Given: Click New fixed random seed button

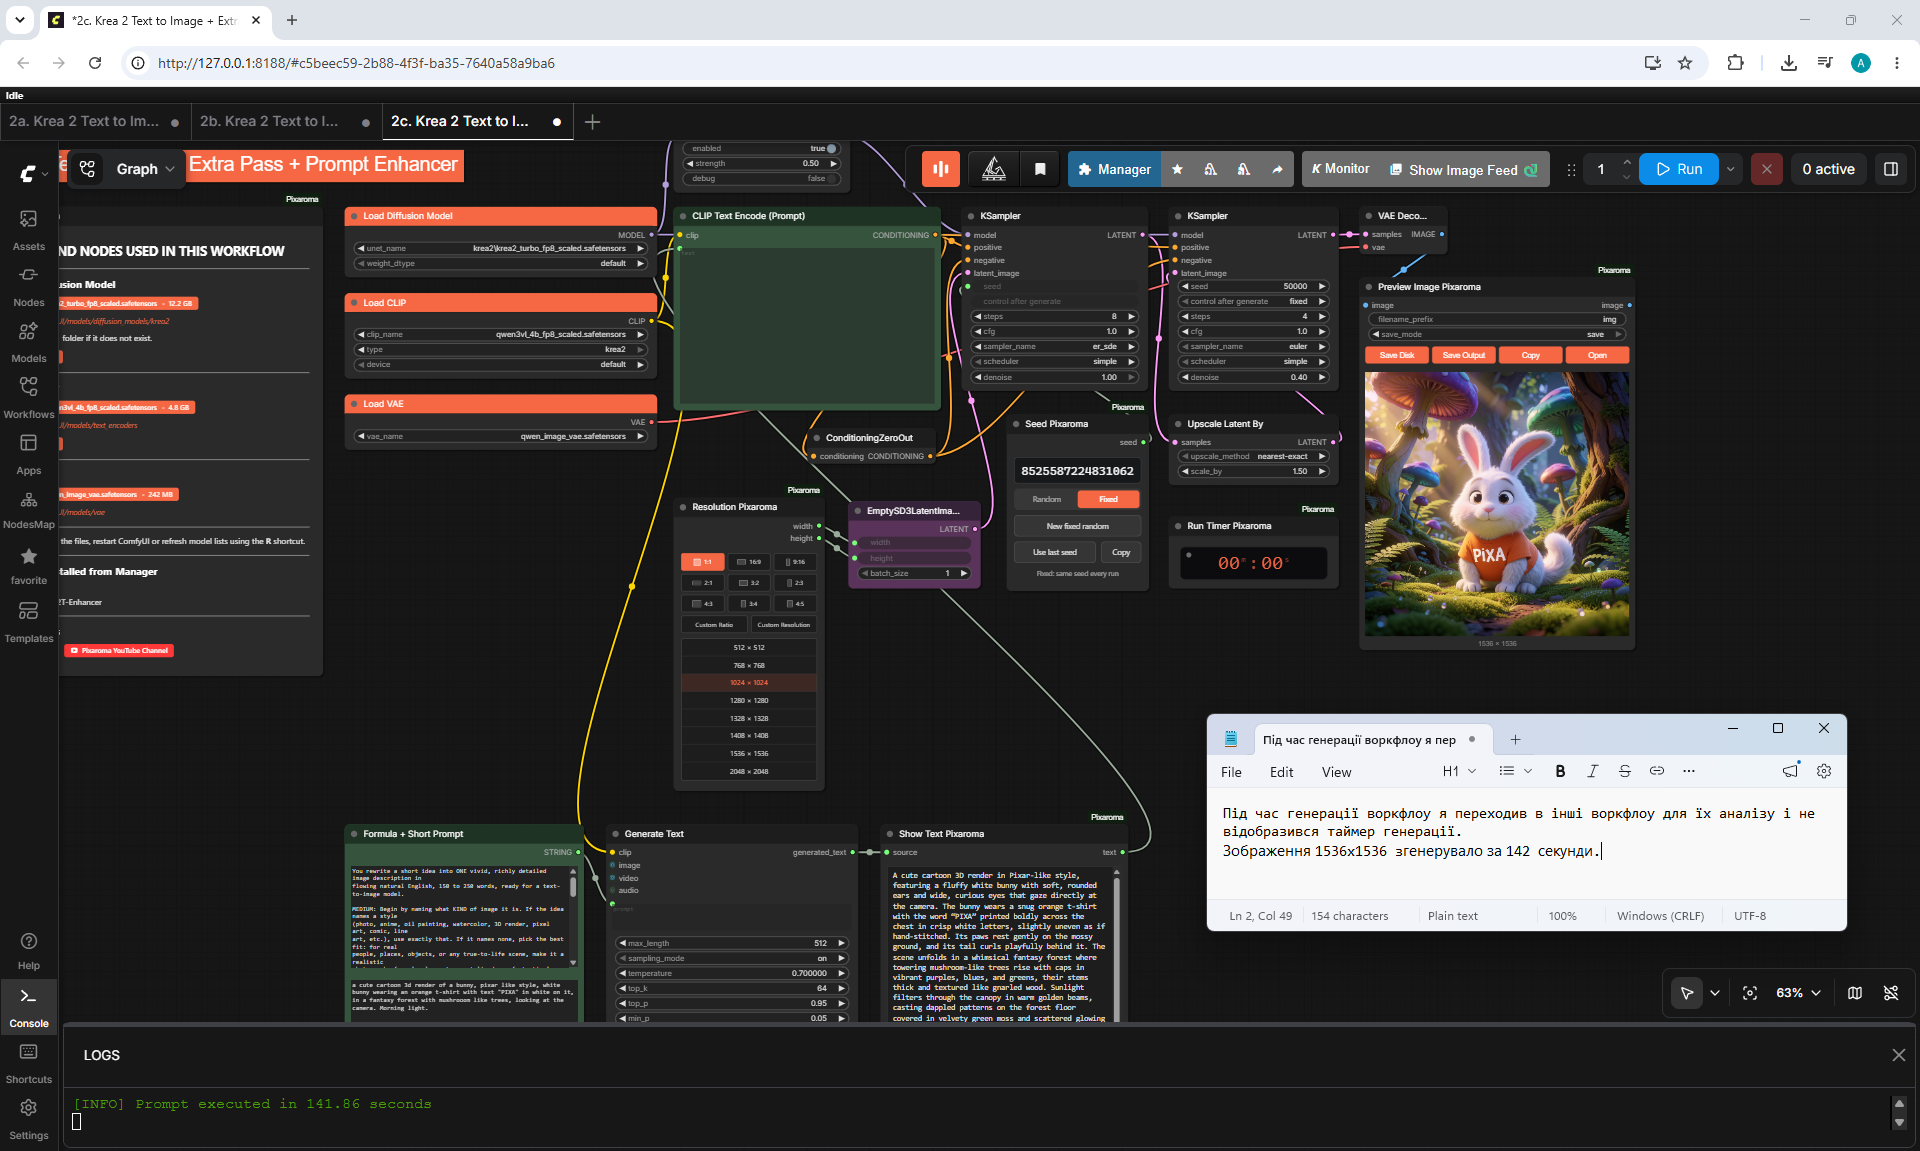Looking at the screenshot, I should pyautogui.click(x=1077, y=526).
